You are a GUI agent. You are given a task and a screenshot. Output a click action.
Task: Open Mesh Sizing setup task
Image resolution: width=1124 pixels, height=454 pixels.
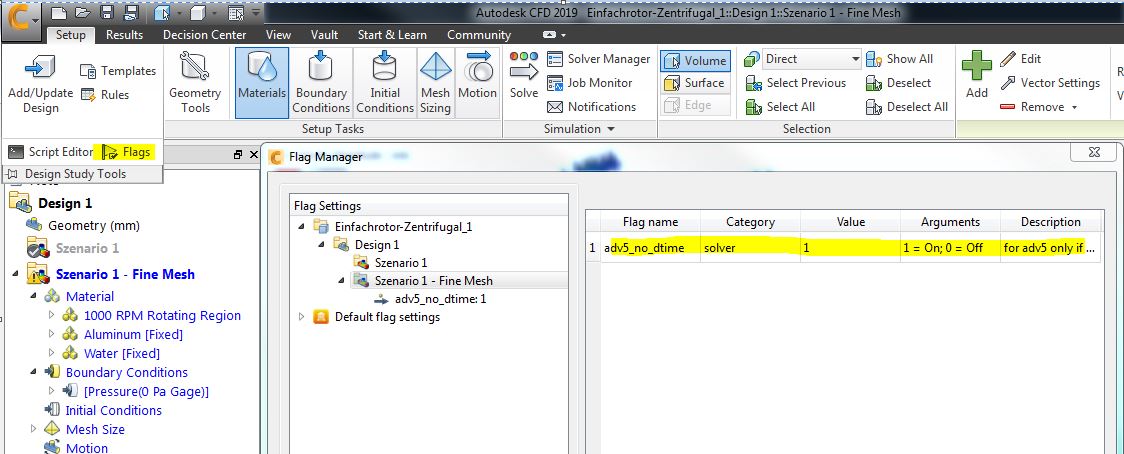[434, 82]
